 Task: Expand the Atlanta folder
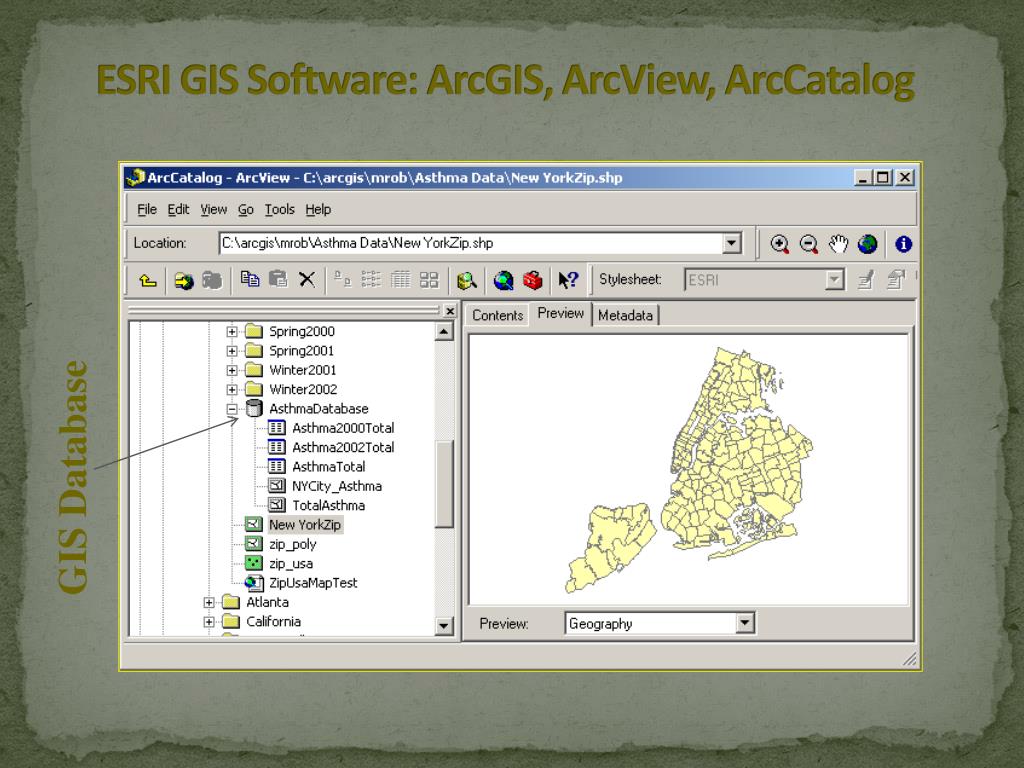coord(208,602)
